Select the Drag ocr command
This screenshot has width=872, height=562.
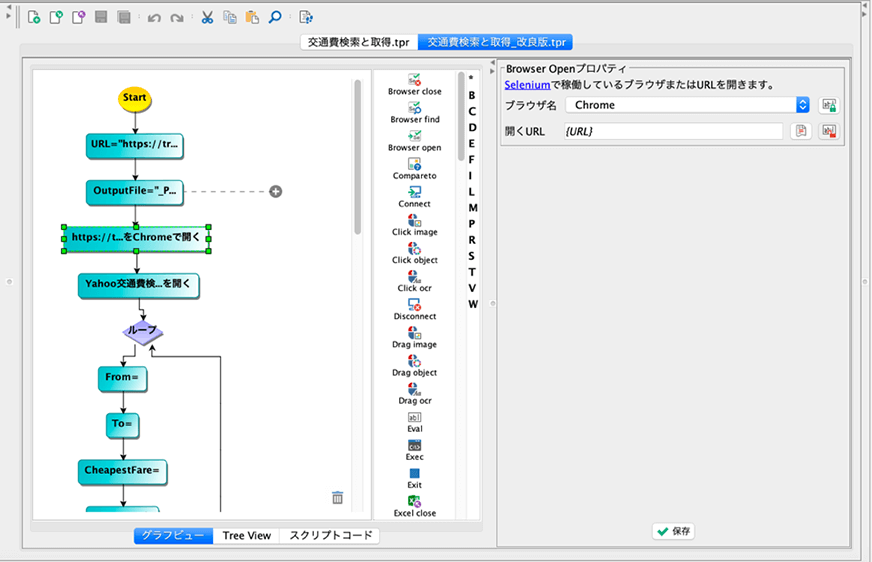[415, 394]
